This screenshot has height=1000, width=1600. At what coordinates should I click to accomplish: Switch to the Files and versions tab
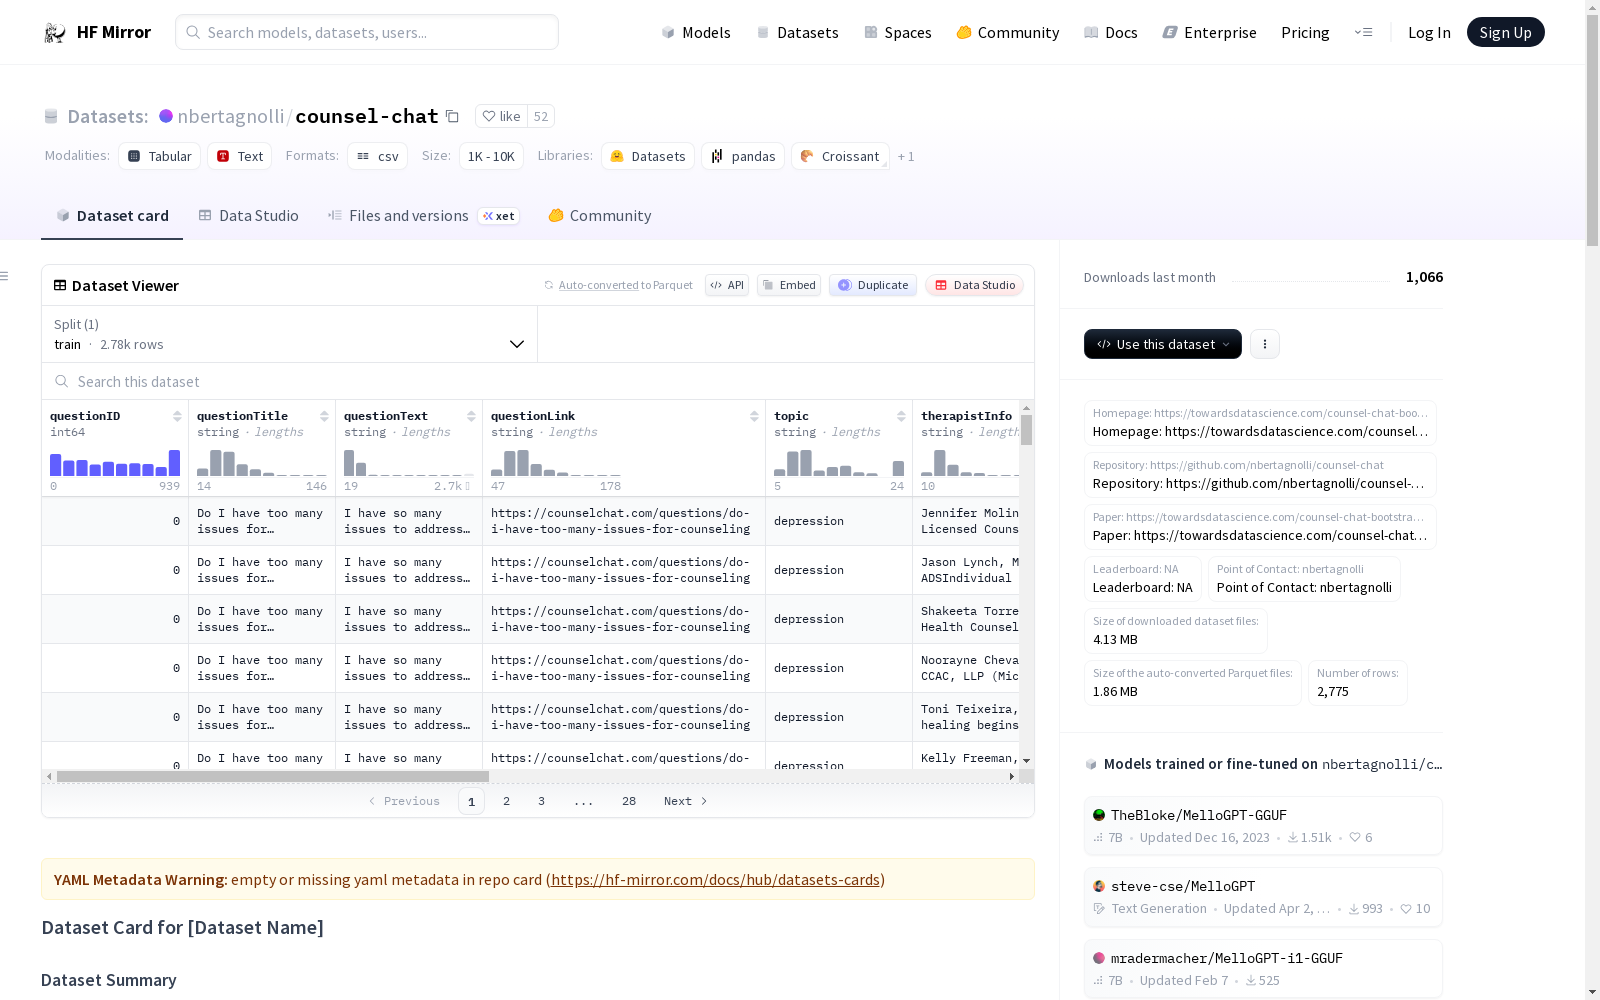point(423,216)
